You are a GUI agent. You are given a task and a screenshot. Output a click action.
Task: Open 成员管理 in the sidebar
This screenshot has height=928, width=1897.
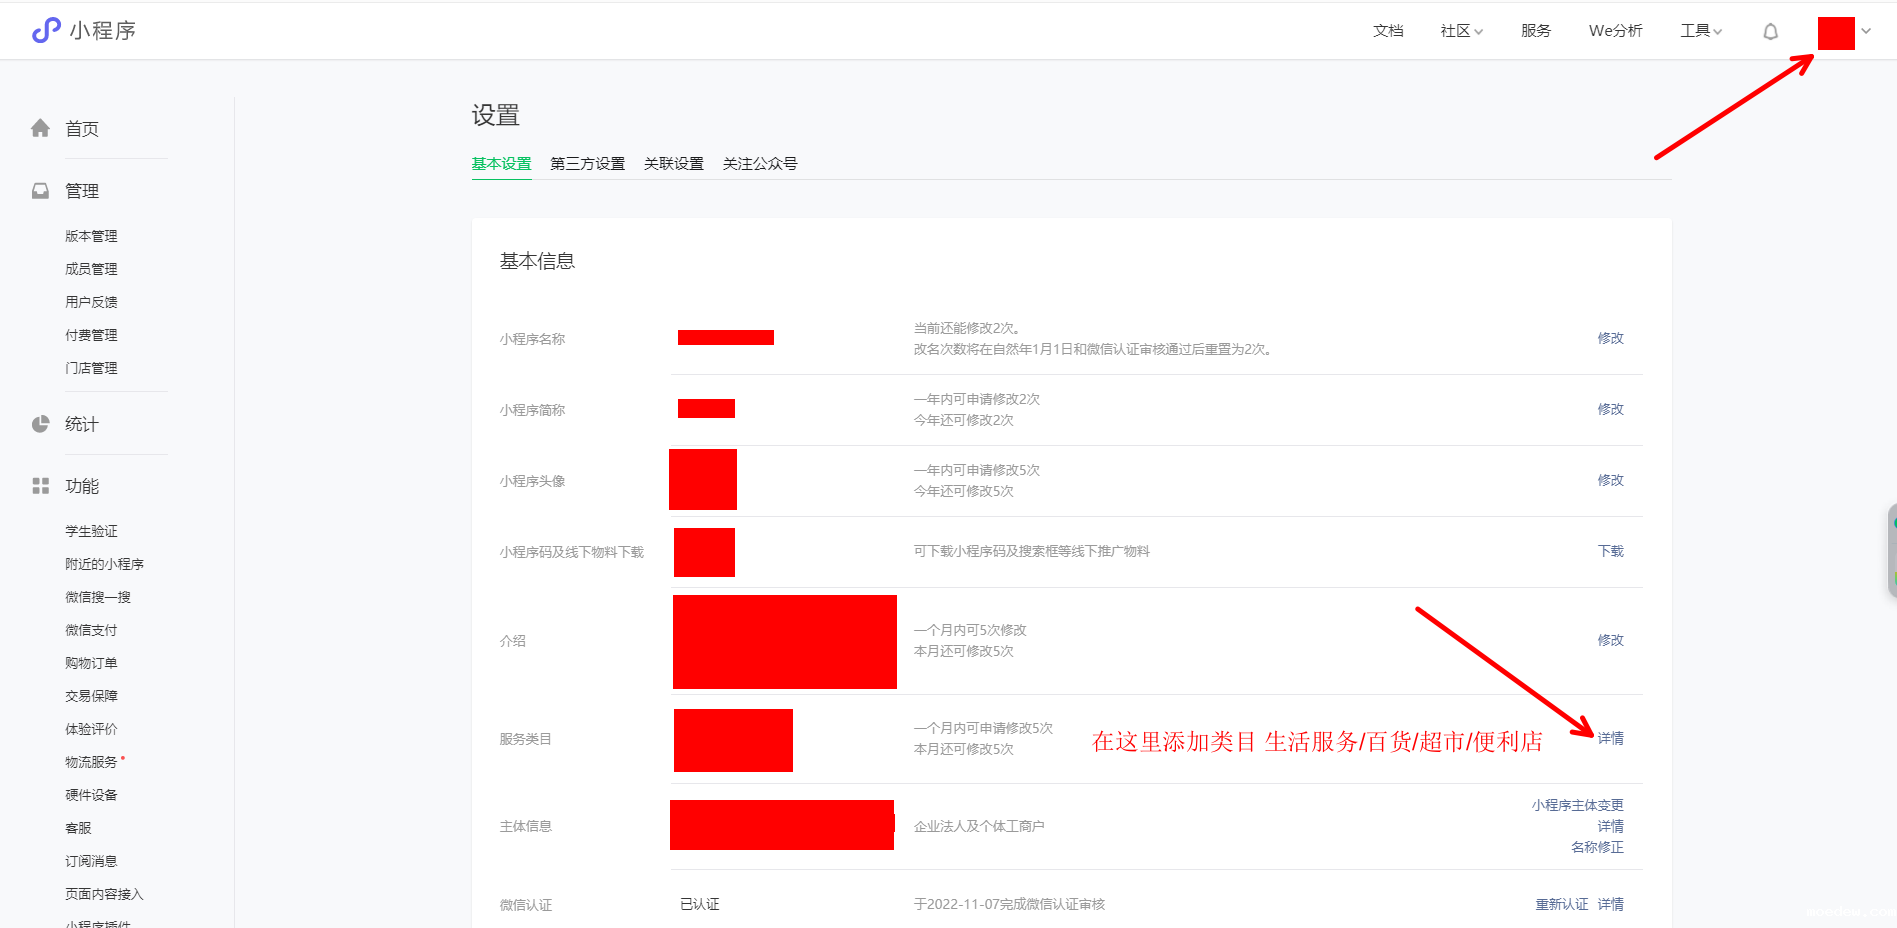tap(91, 269)
